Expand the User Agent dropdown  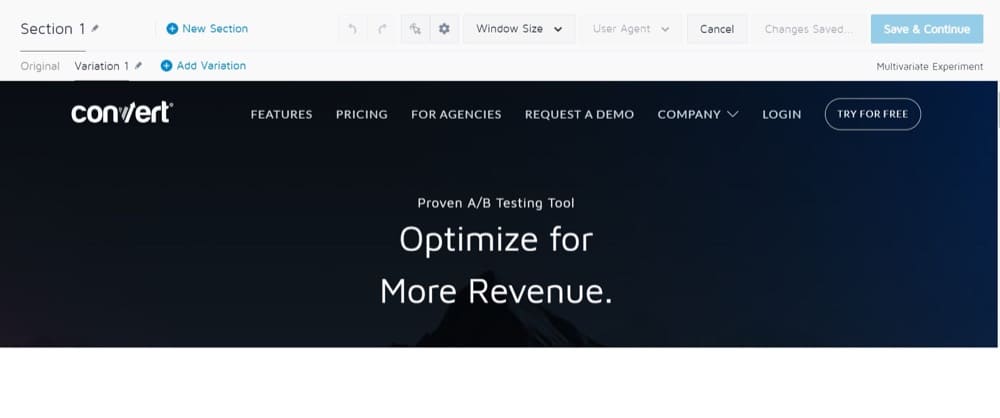click(631, 29)
